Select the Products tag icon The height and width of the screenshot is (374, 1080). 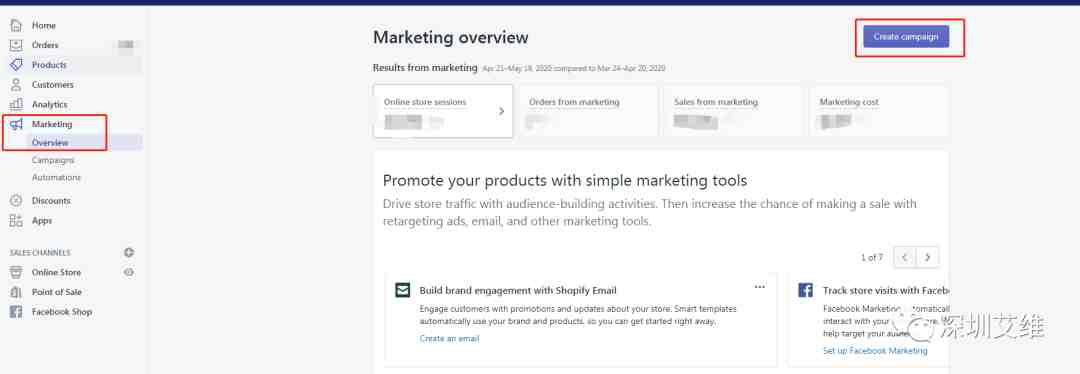(x=16, y=65)
